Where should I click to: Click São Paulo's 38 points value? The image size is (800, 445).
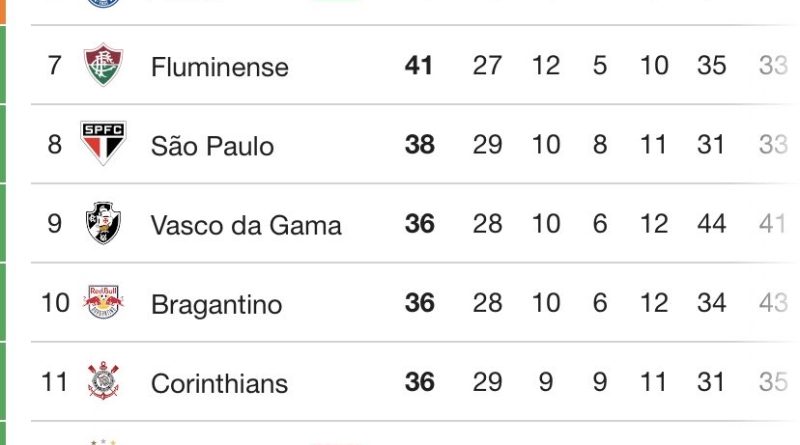click(420, 145)
